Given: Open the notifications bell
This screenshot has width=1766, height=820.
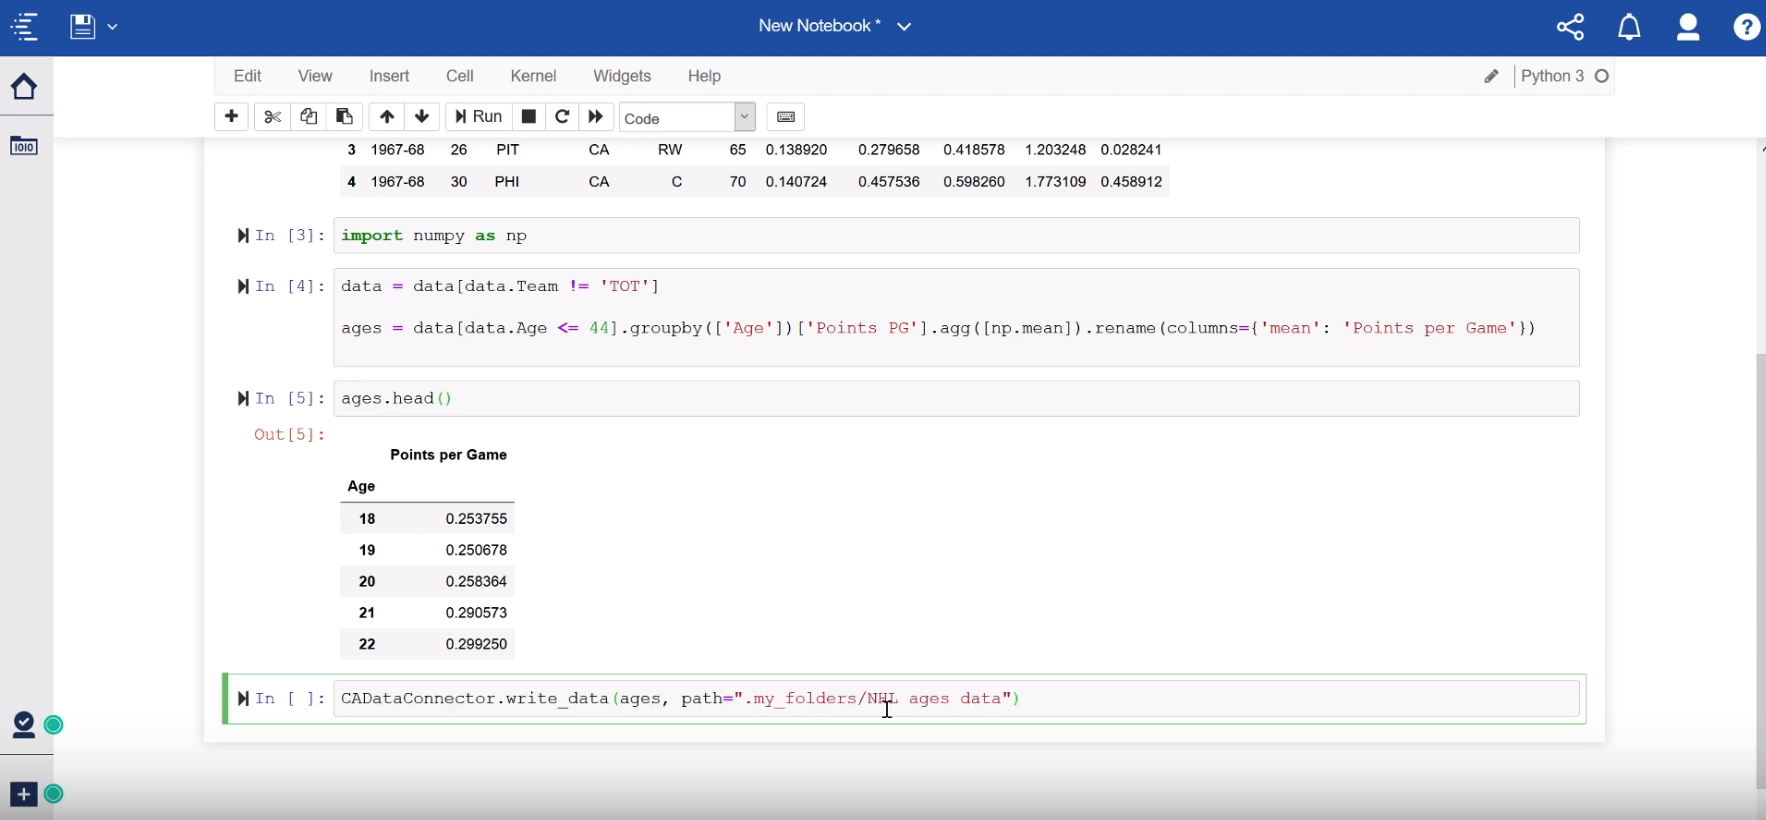Looking at the screenshot, I should (1629, 27).
